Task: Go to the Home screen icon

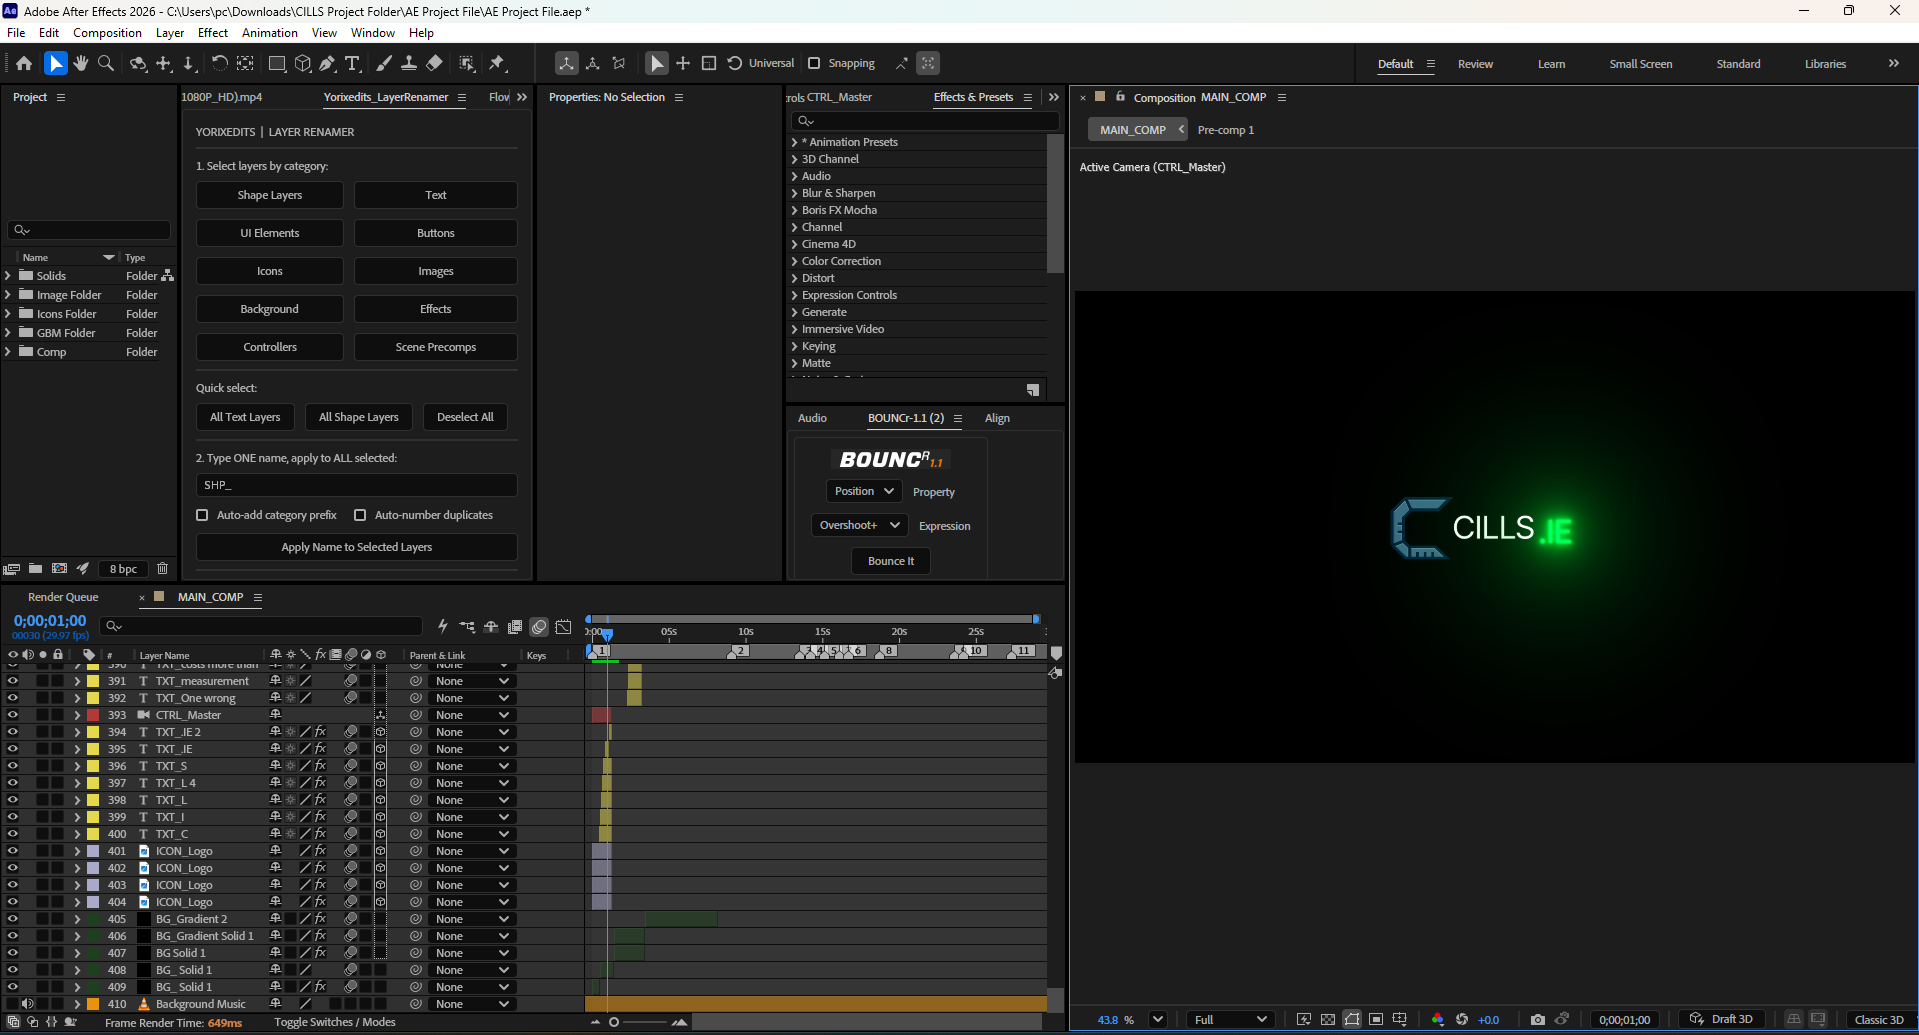Action: [24, 63]
